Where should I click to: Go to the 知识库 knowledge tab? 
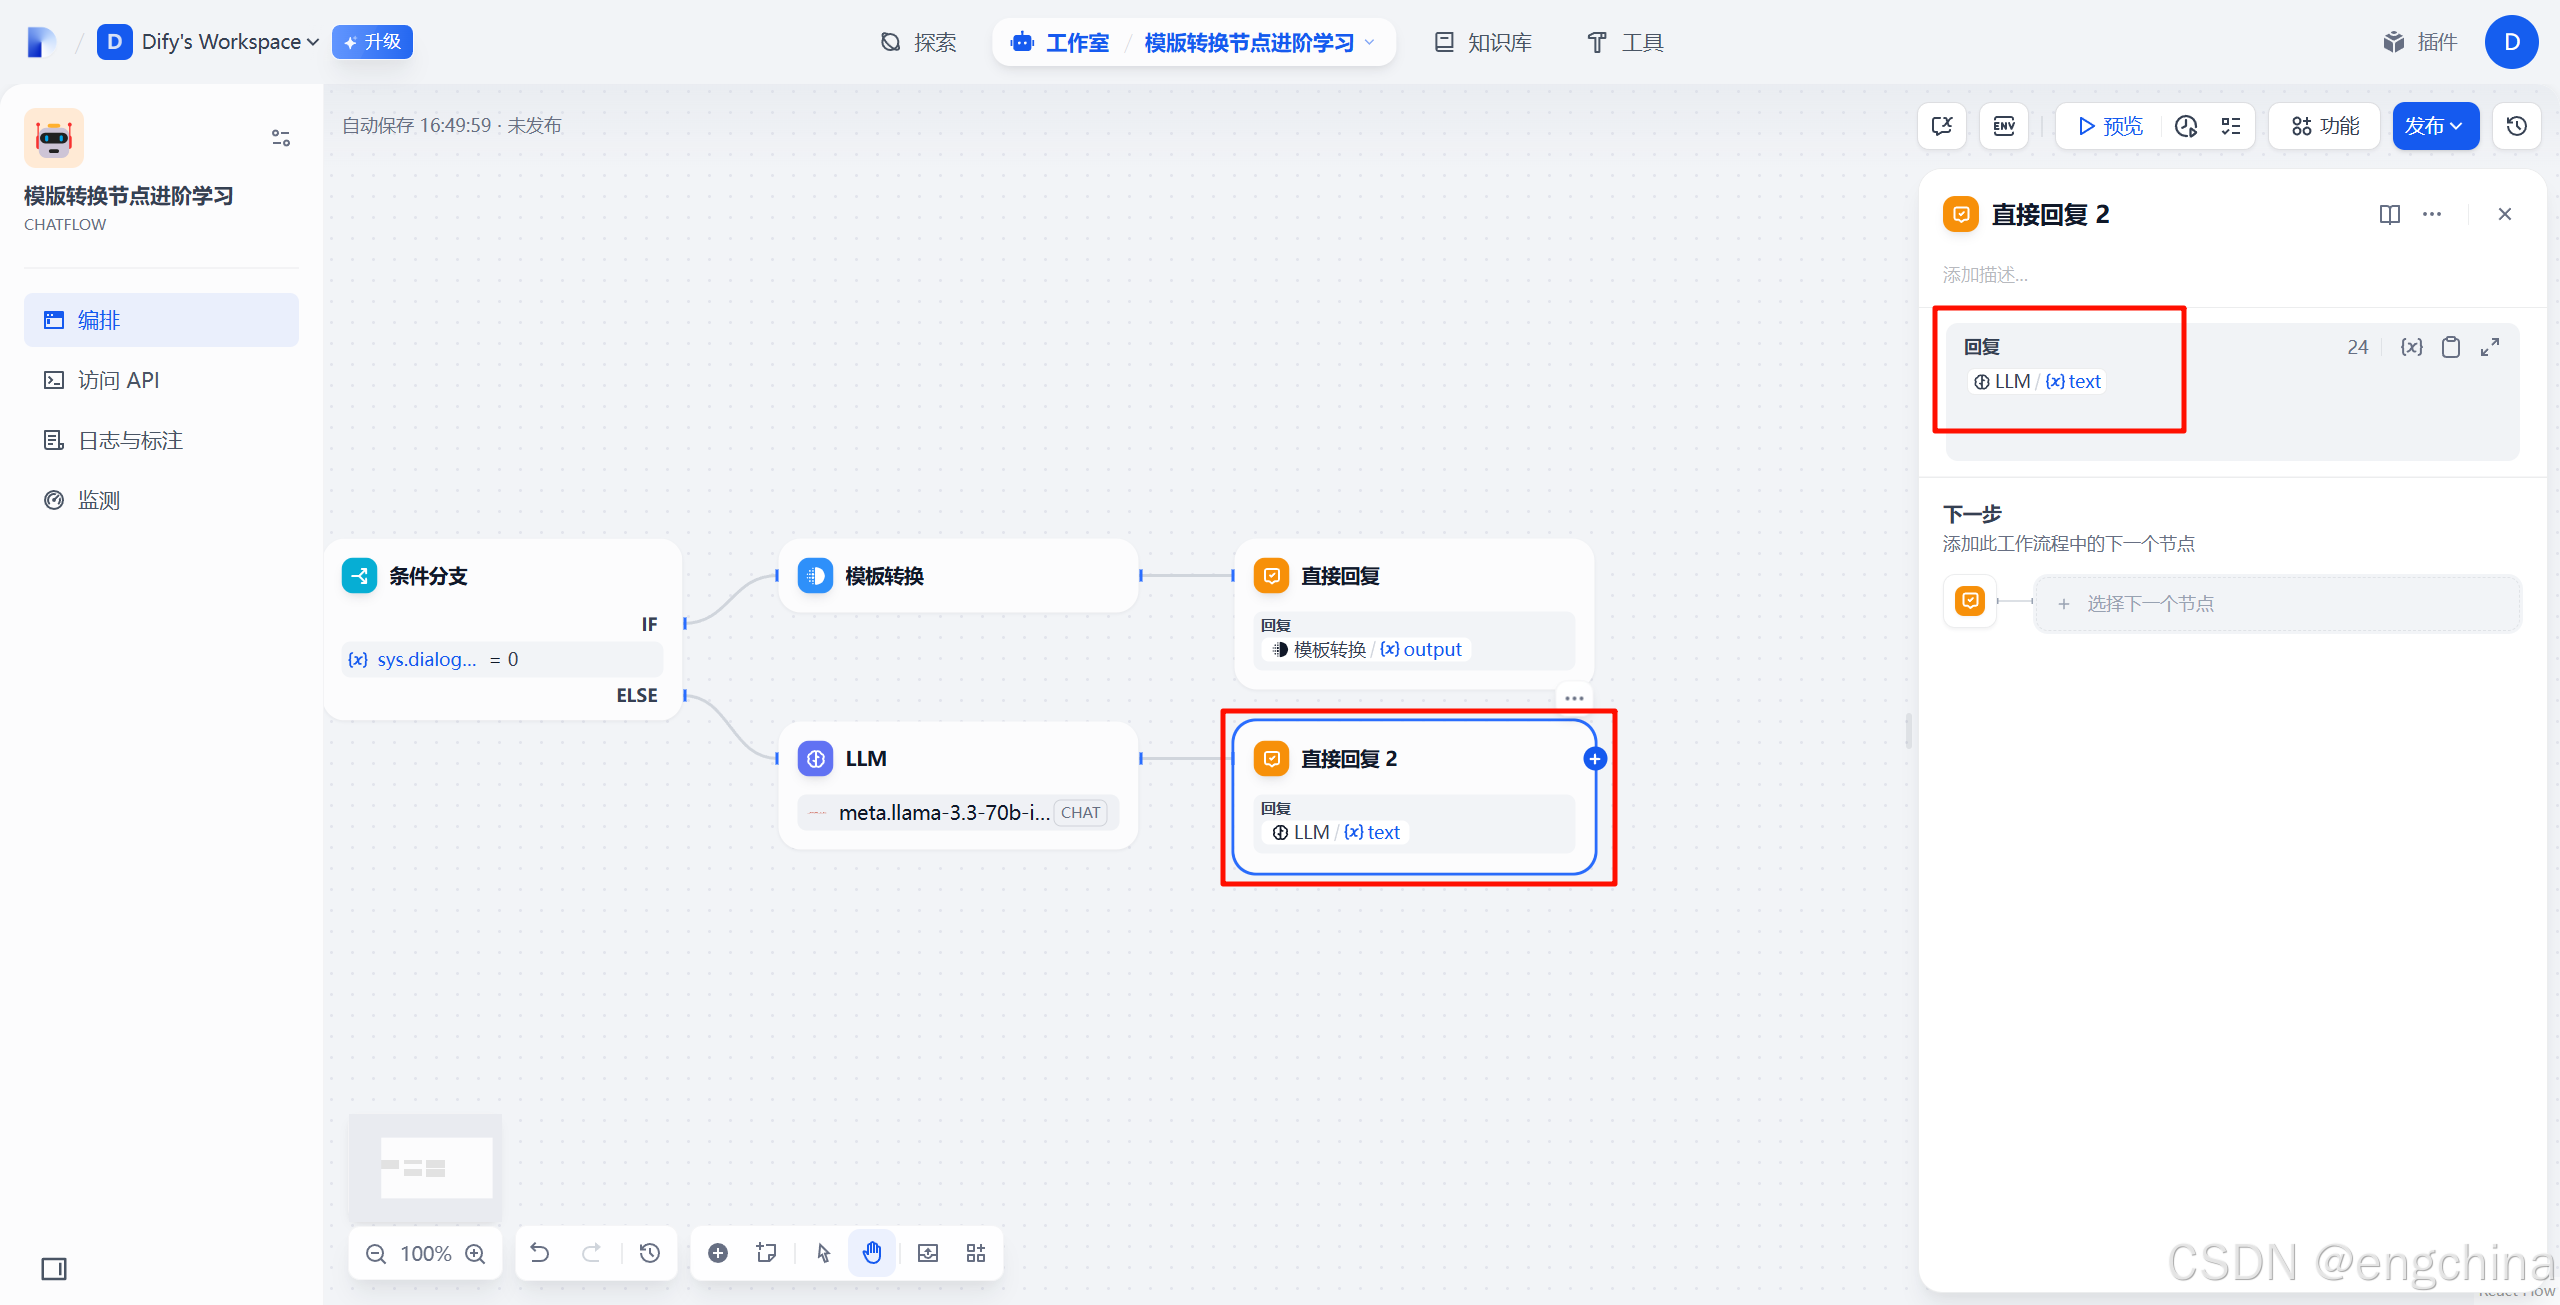click(1484, 42)
